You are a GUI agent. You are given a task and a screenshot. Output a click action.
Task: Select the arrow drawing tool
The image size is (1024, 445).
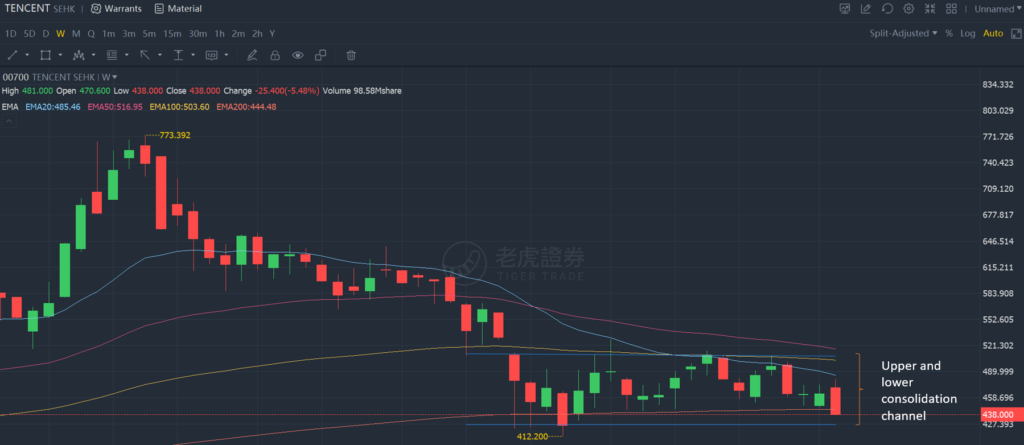(145, 55)
